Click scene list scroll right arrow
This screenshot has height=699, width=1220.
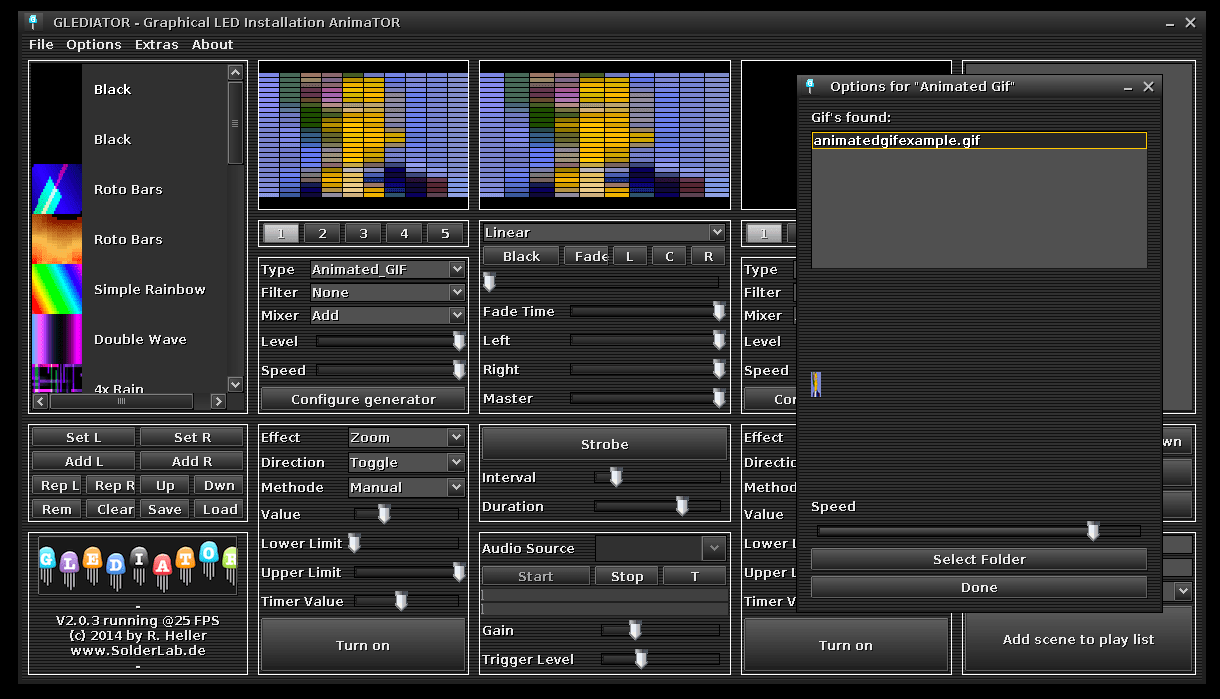[218, 401]
